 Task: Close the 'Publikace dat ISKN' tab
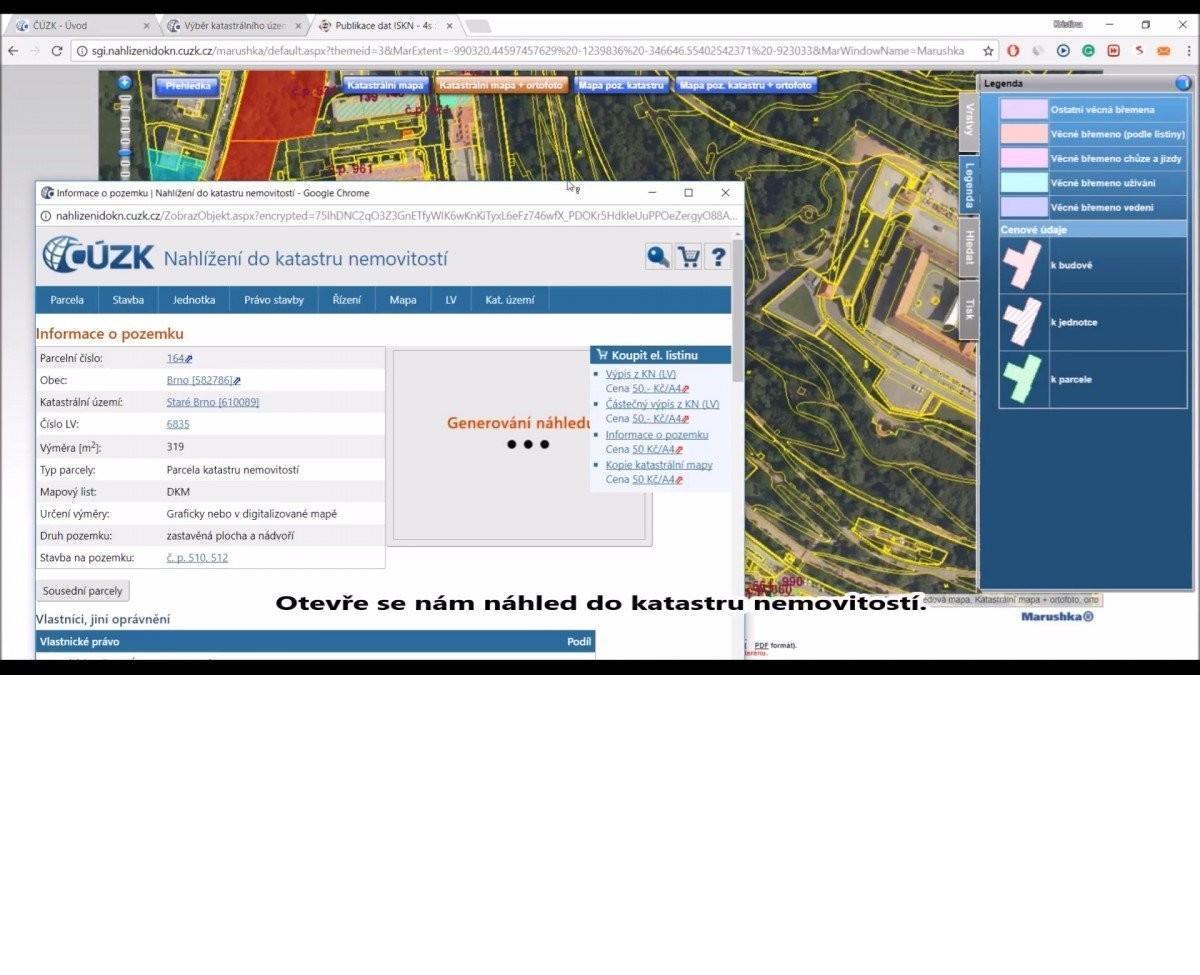(x=449, y=26)
